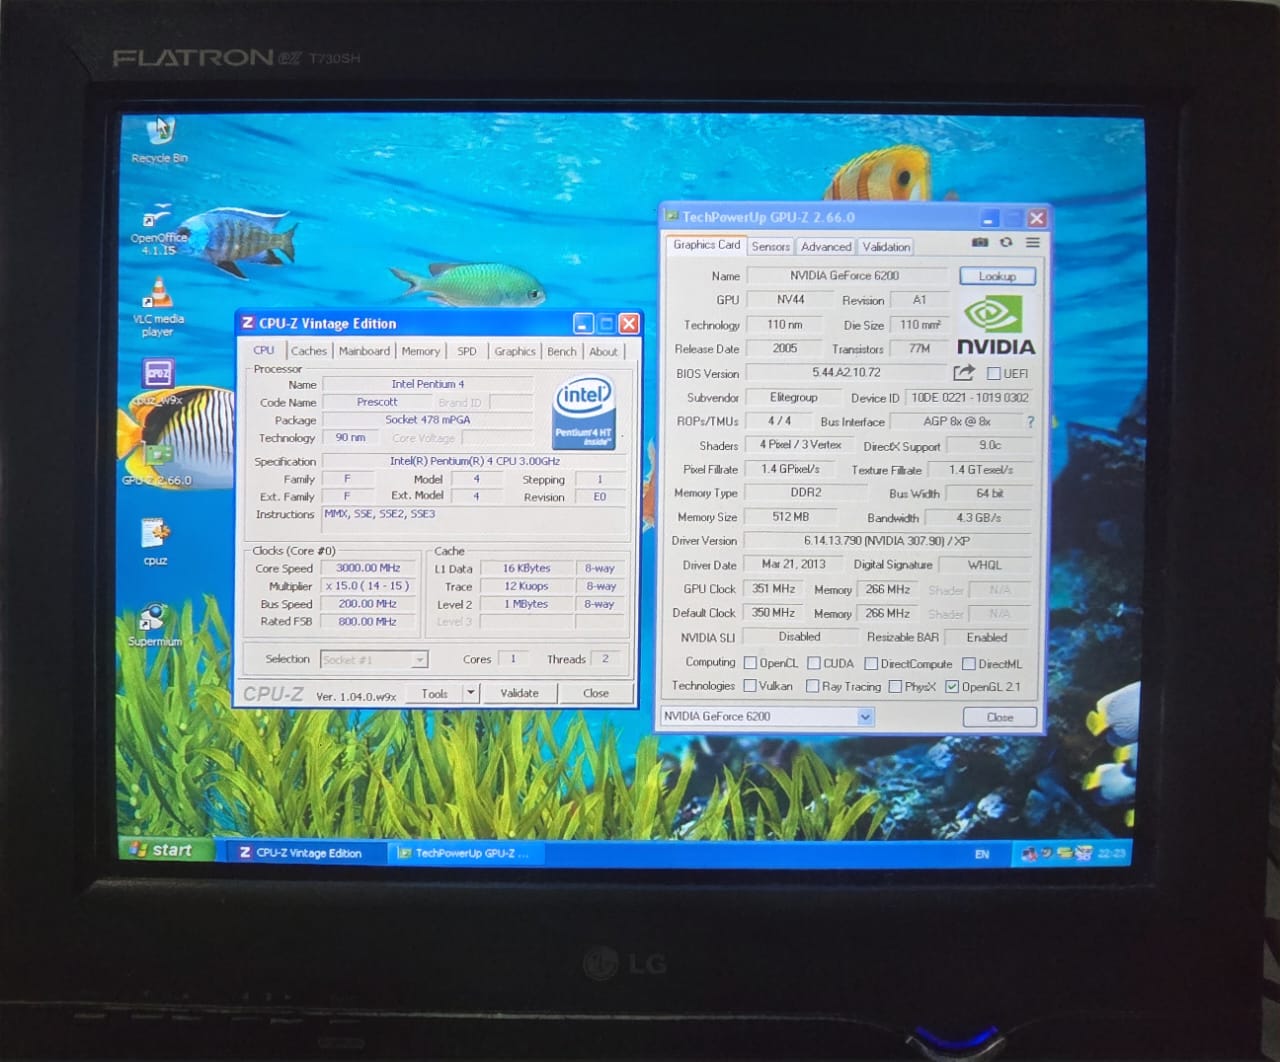Click the Validate button in CPU-Z
Viewport: 1280px width, 1062px height.
point(520,693)
